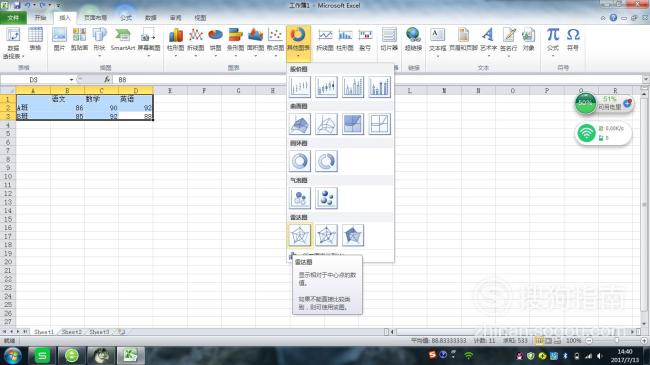Insert a Line sparkline from Sparklines group
The width and height of the screenshot is (650, 365).
(x=325, y=39)
